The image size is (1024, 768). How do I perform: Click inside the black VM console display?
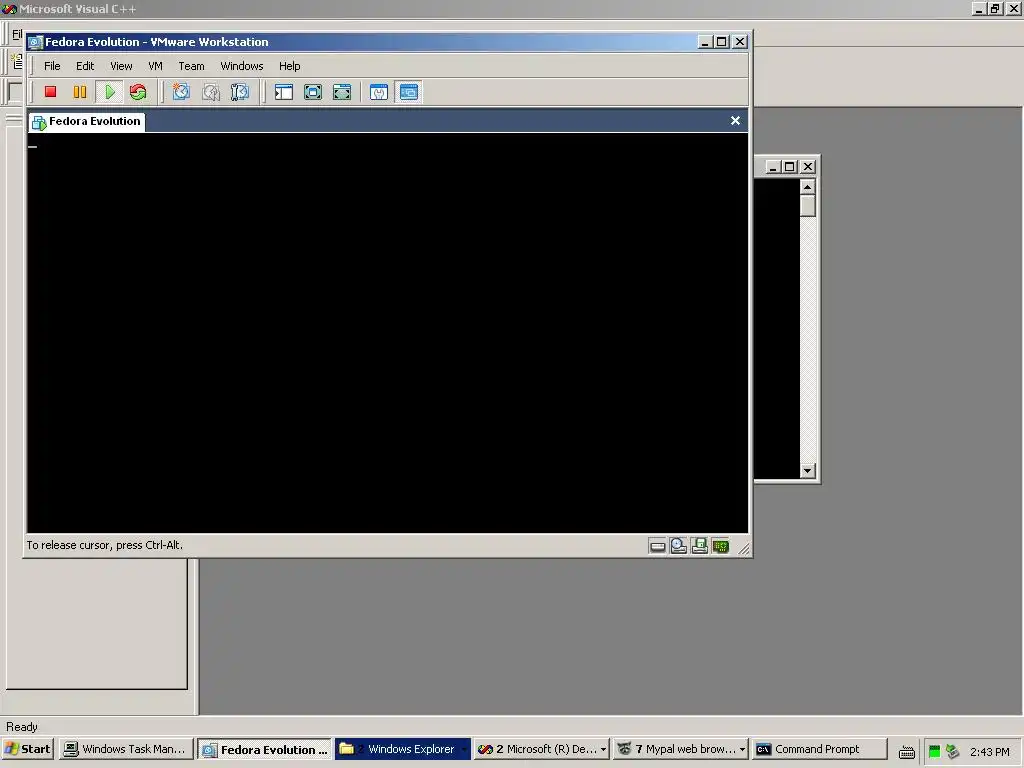[387, 333]
